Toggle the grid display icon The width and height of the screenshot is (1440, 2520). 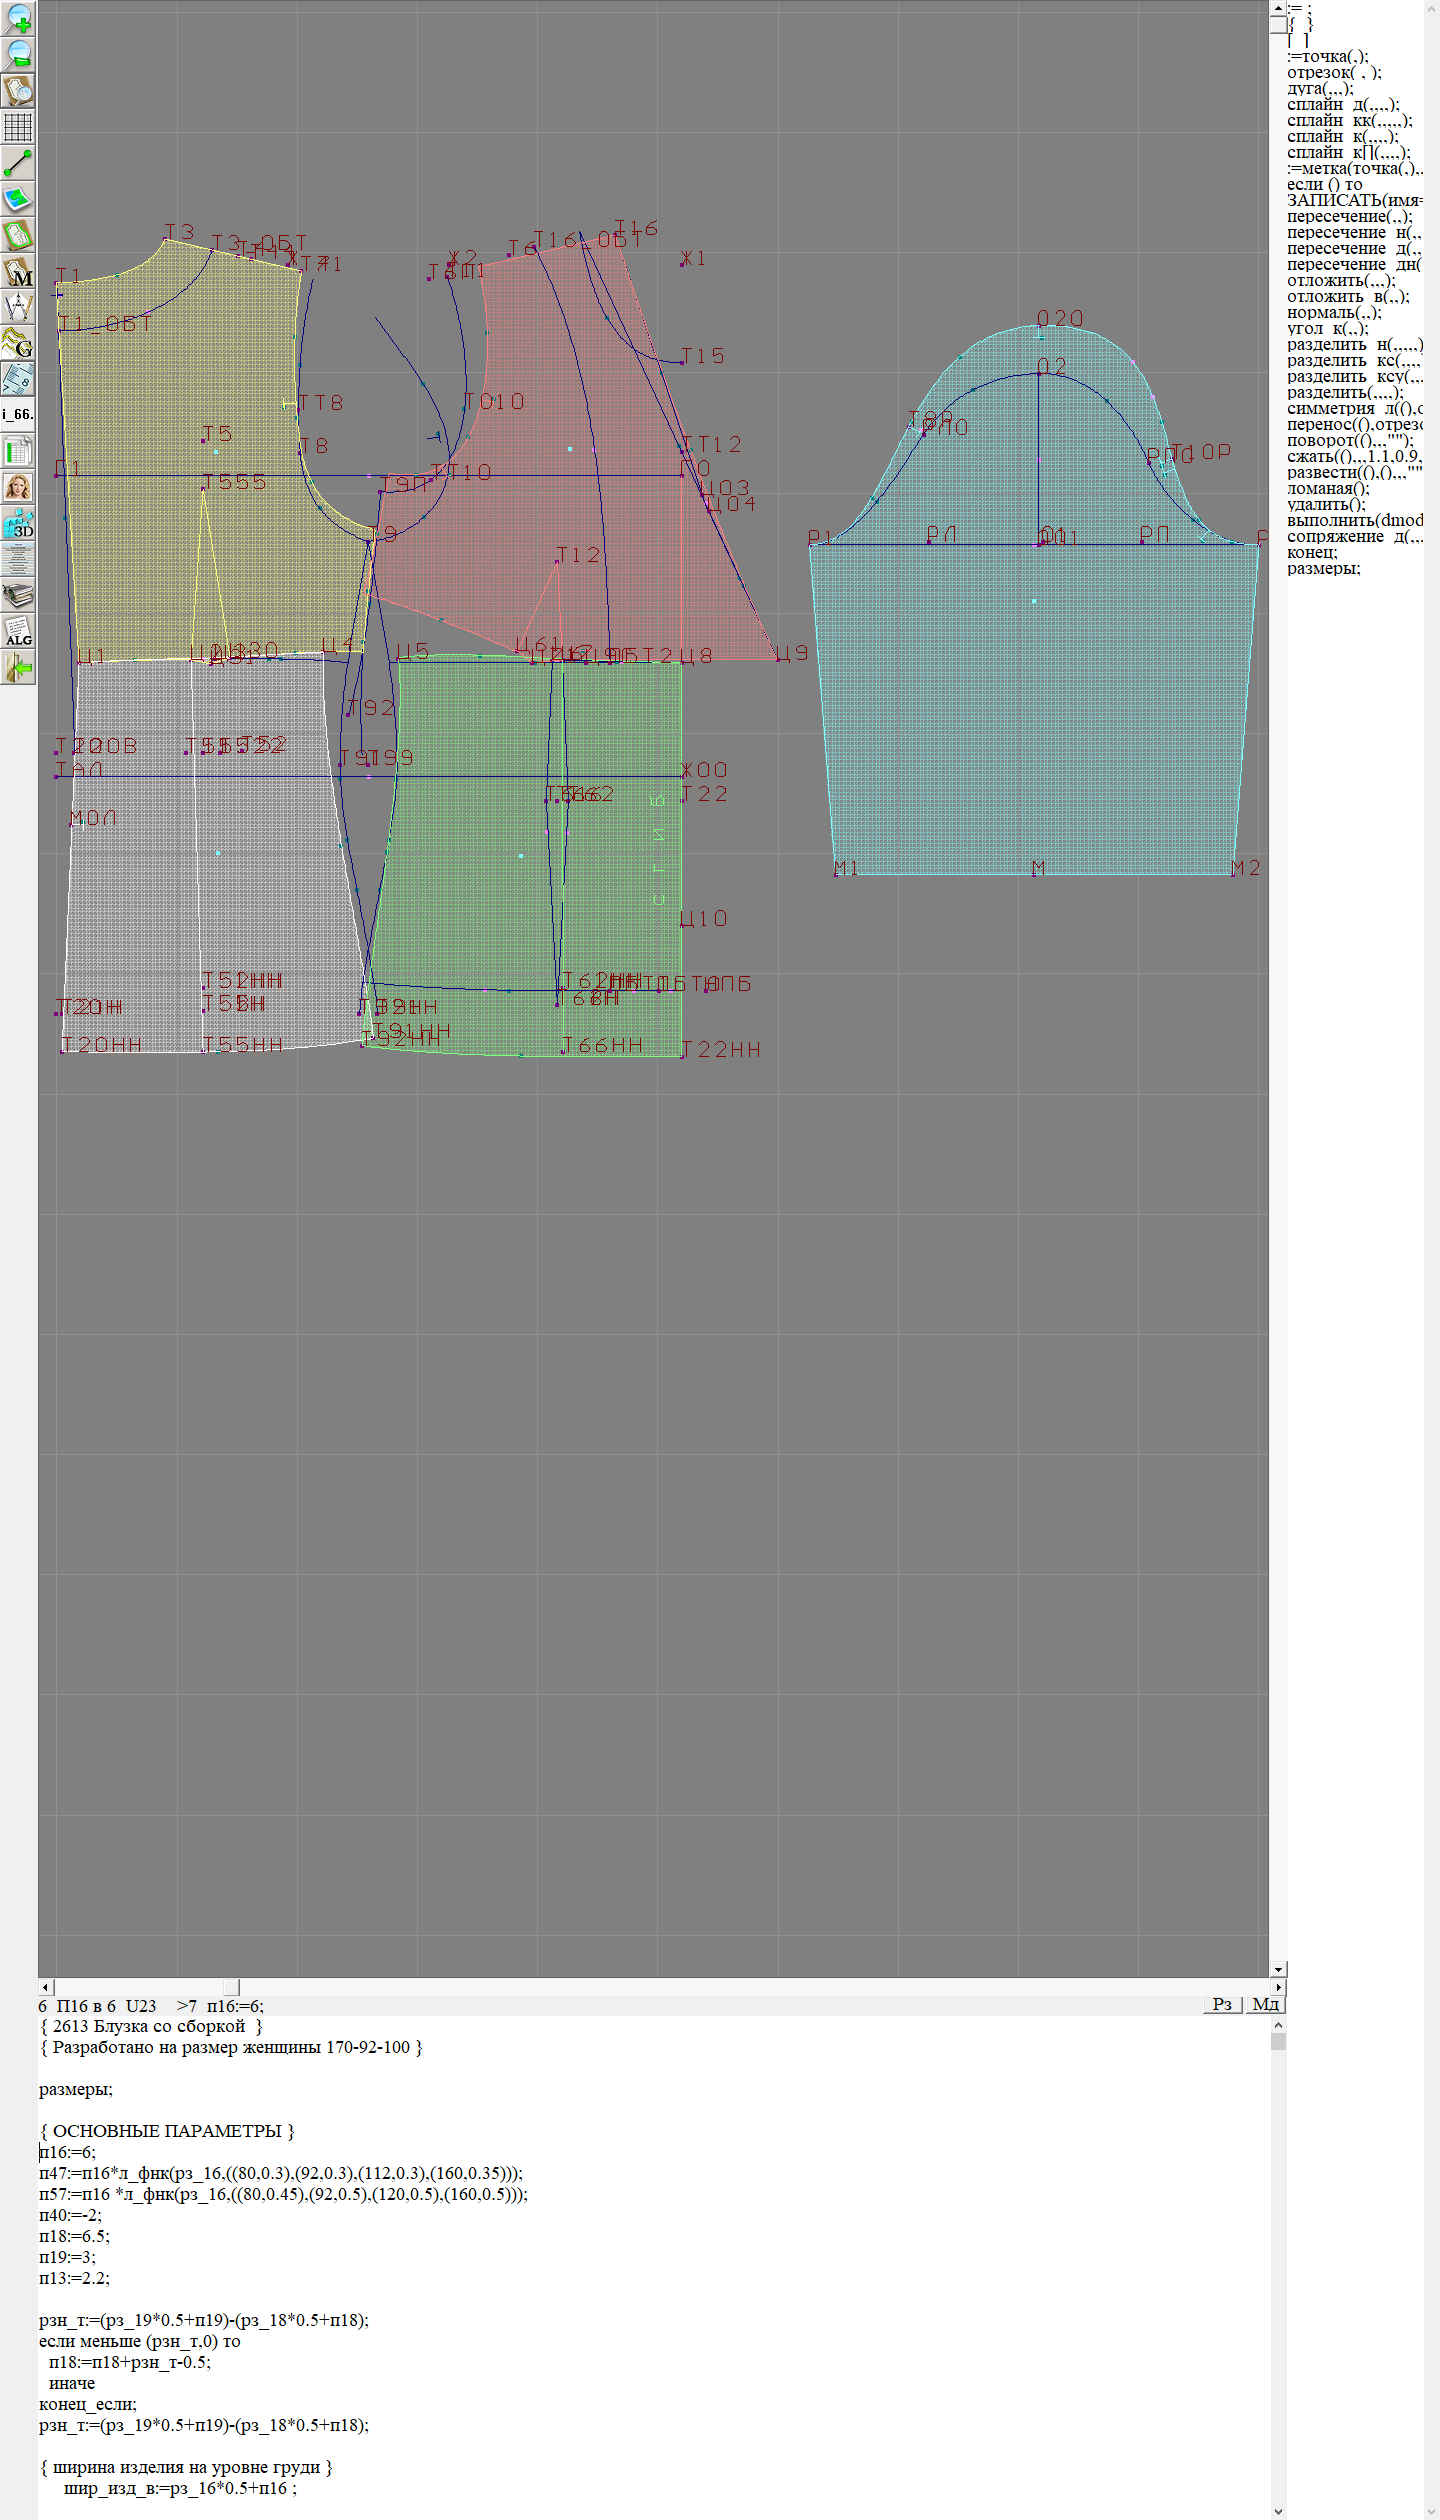click(x=18, y=127)
